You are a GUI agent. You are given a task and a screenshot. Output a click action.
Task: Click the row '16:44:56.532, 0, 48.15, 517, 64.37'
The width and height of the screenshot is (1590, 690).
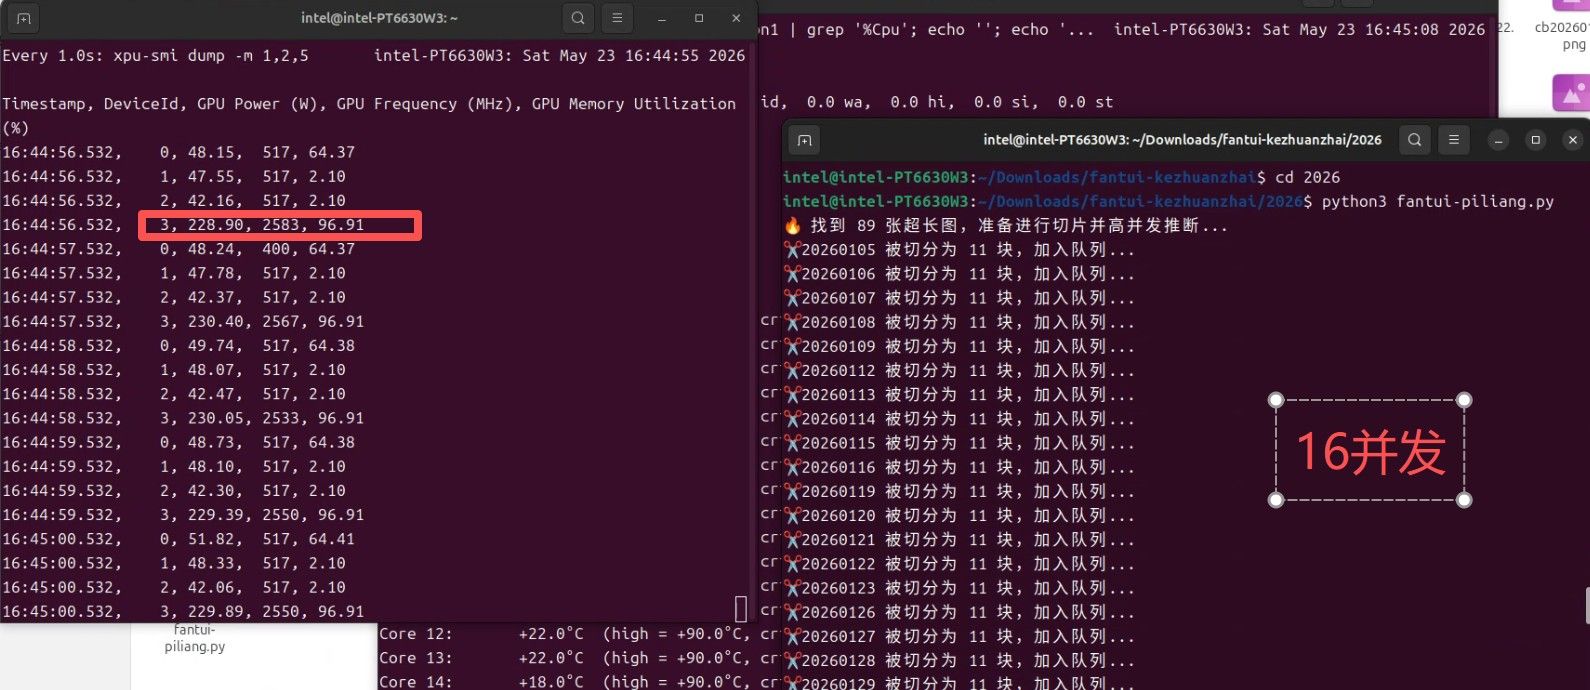pos(179,152)
